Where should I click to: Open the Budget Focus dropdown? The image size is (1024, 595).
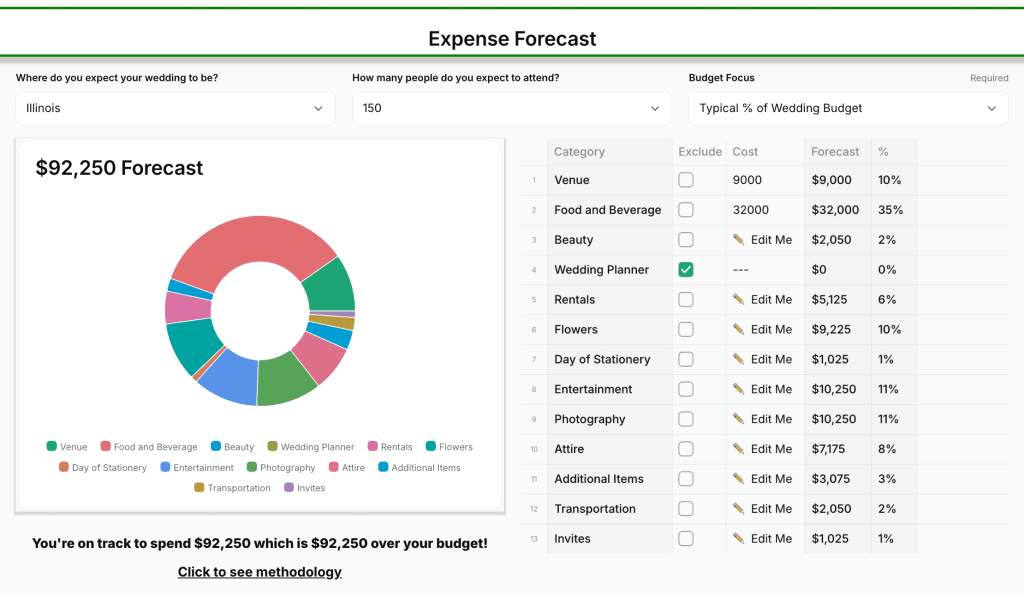point(848,108)
